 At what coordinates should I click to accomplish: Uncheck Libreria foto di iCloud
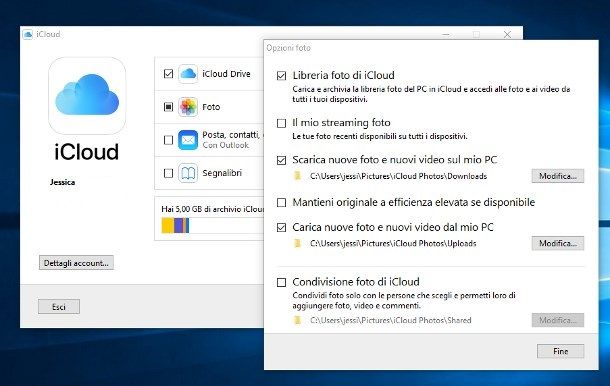tap(281, 75)
